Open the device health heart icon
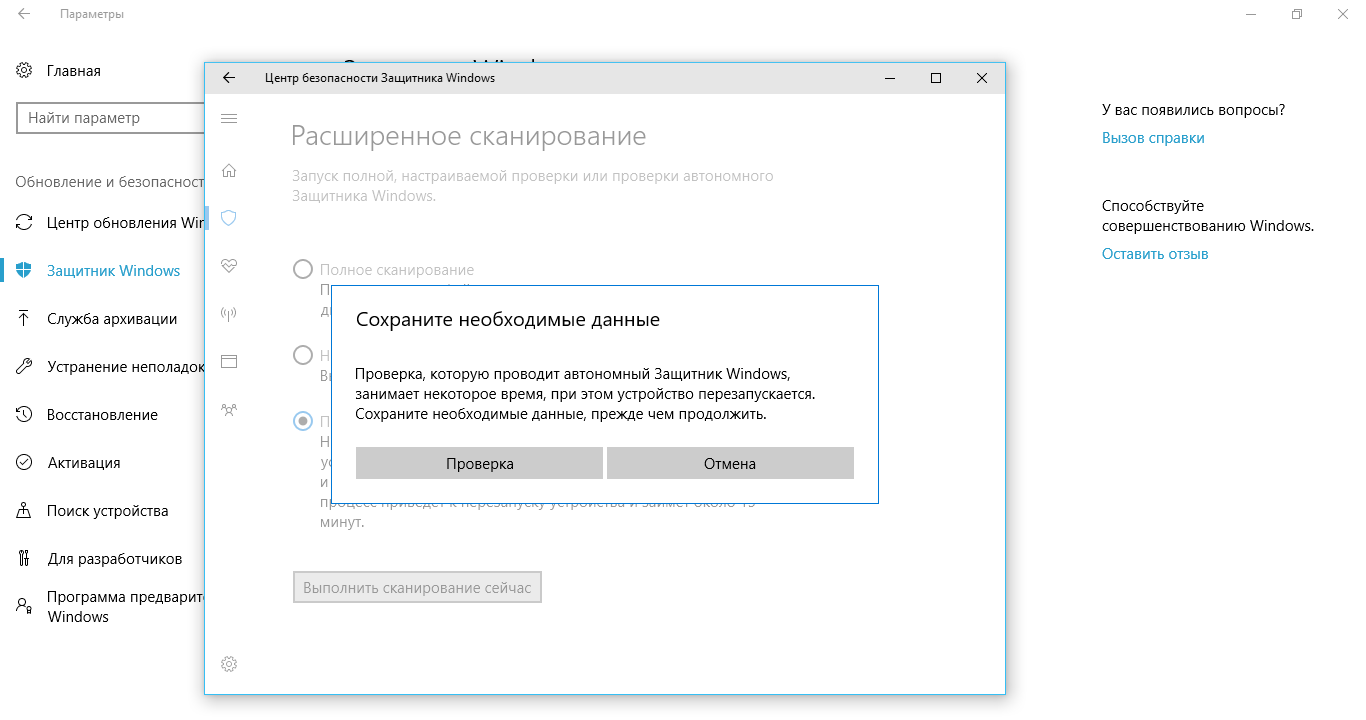Viewport: 1366px width, 720px height. (229, 265)
